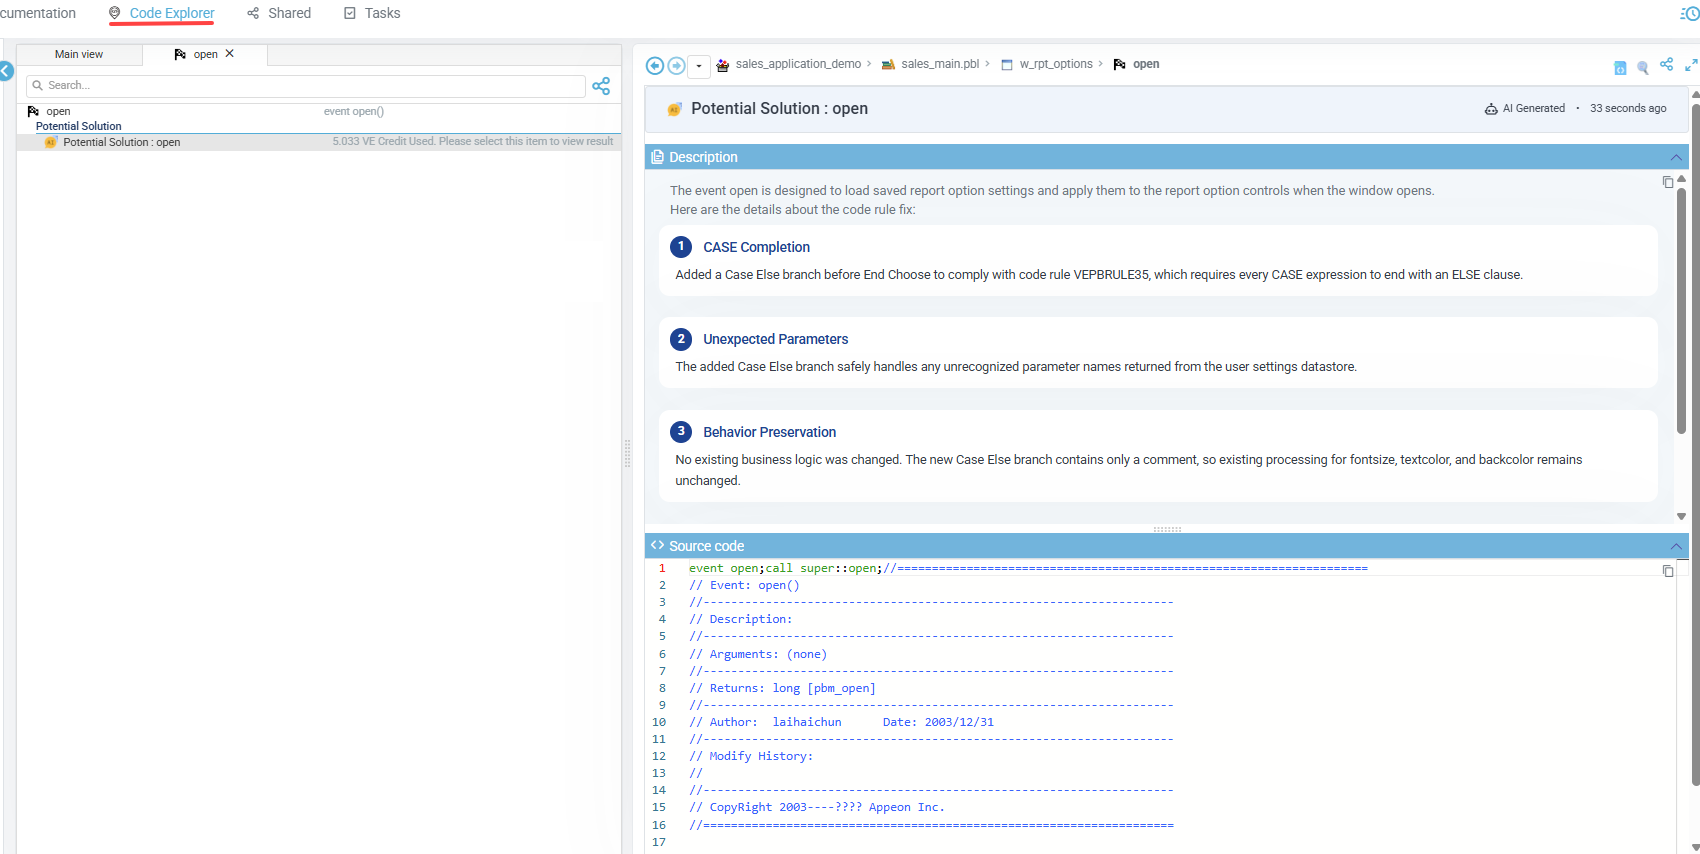Click the 33 seconds ago timestamp

(1628, 108)
